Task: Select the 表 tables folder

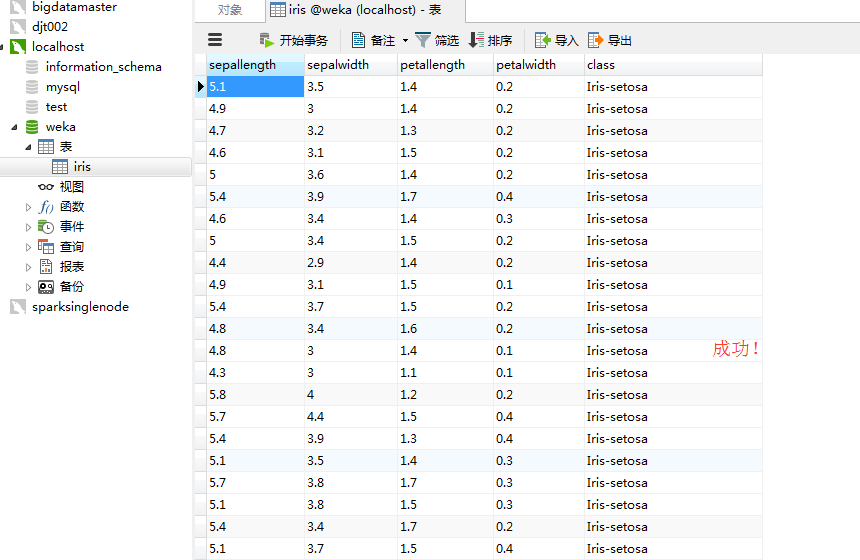Action: [x=66, y=147]
